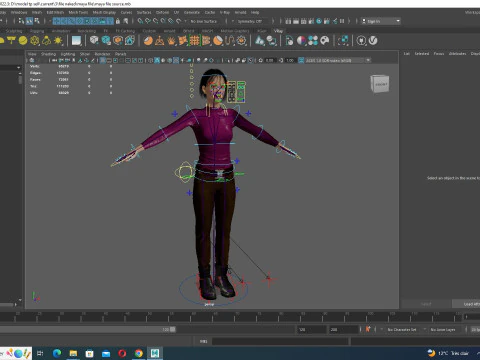This screenshot has height=360, width=480.
Task: Open the Attribute Editor List menu
Action: pyautogui.click(x=407, y=53)
